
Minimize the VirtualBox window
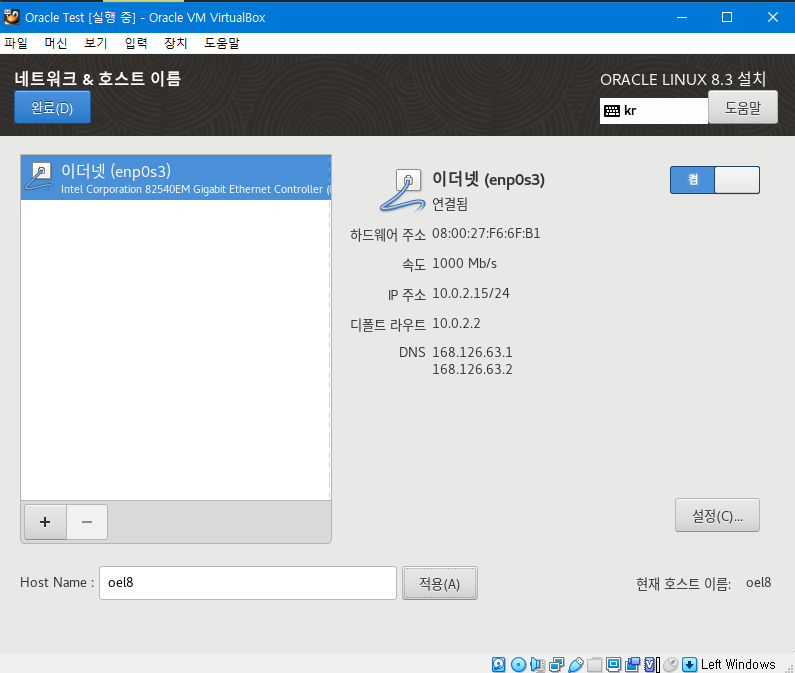(x=682, y=17)
